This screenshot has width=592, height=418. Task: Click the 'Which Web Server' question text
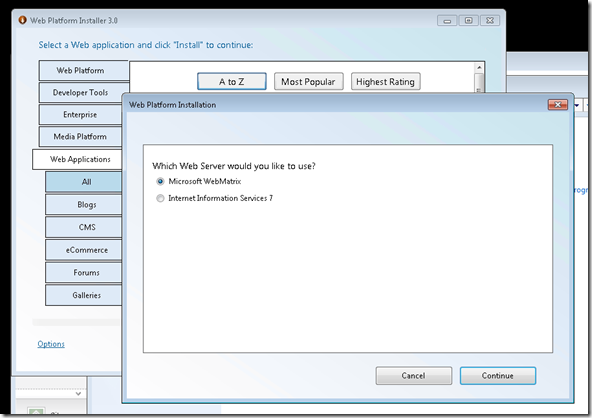click(234, 166)
